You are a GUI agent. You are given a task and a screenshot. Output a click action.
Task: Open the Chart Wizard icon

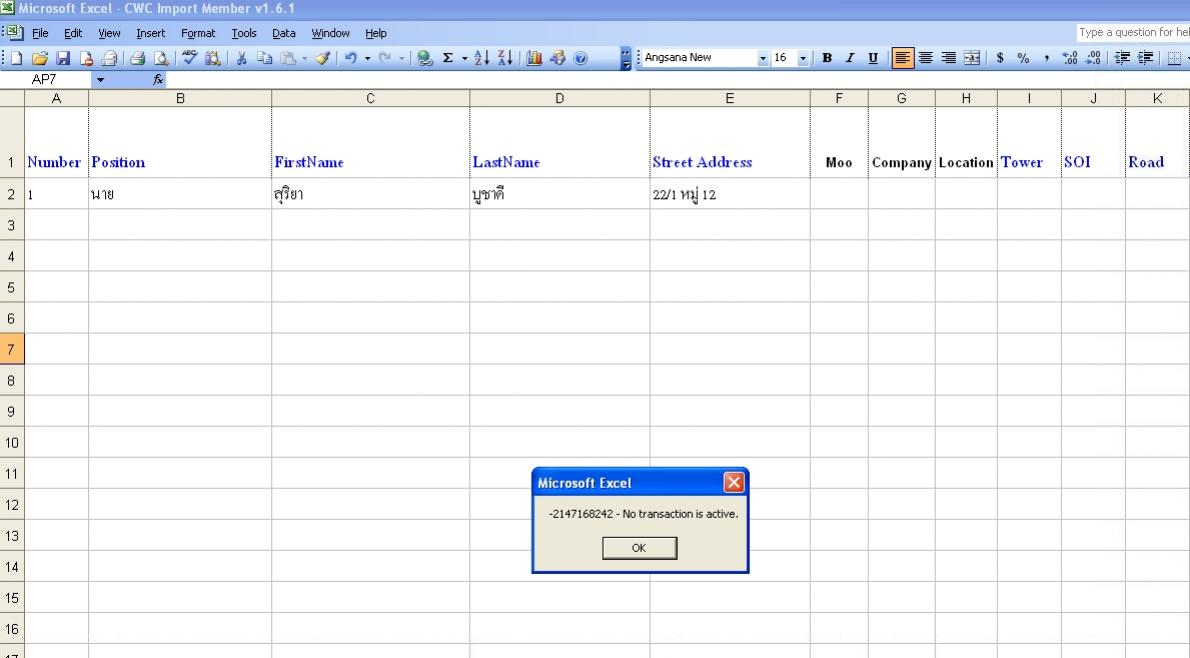click(x=534, y=58)
